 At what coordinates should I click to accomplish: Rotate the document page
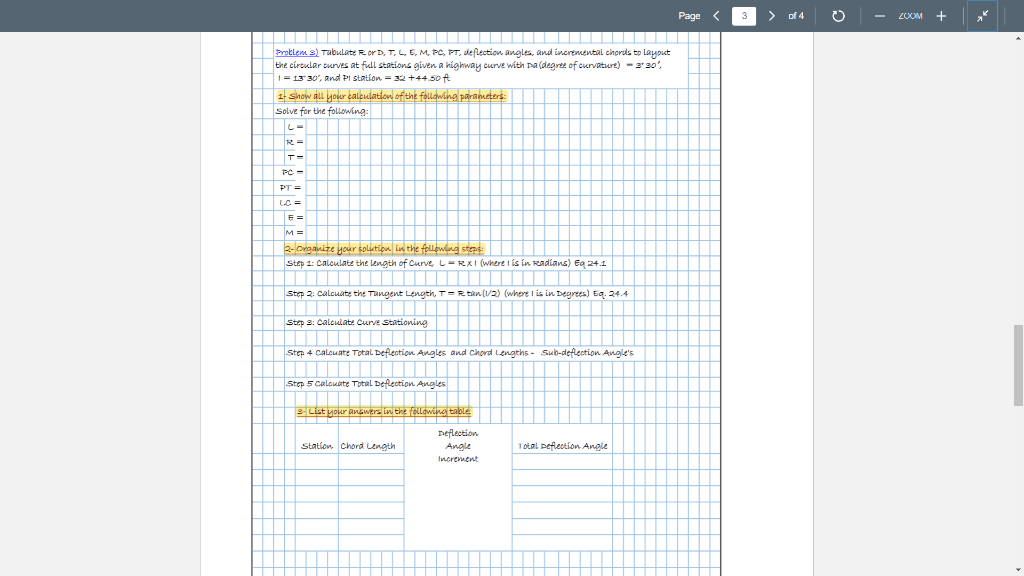(x=838, y=16)
